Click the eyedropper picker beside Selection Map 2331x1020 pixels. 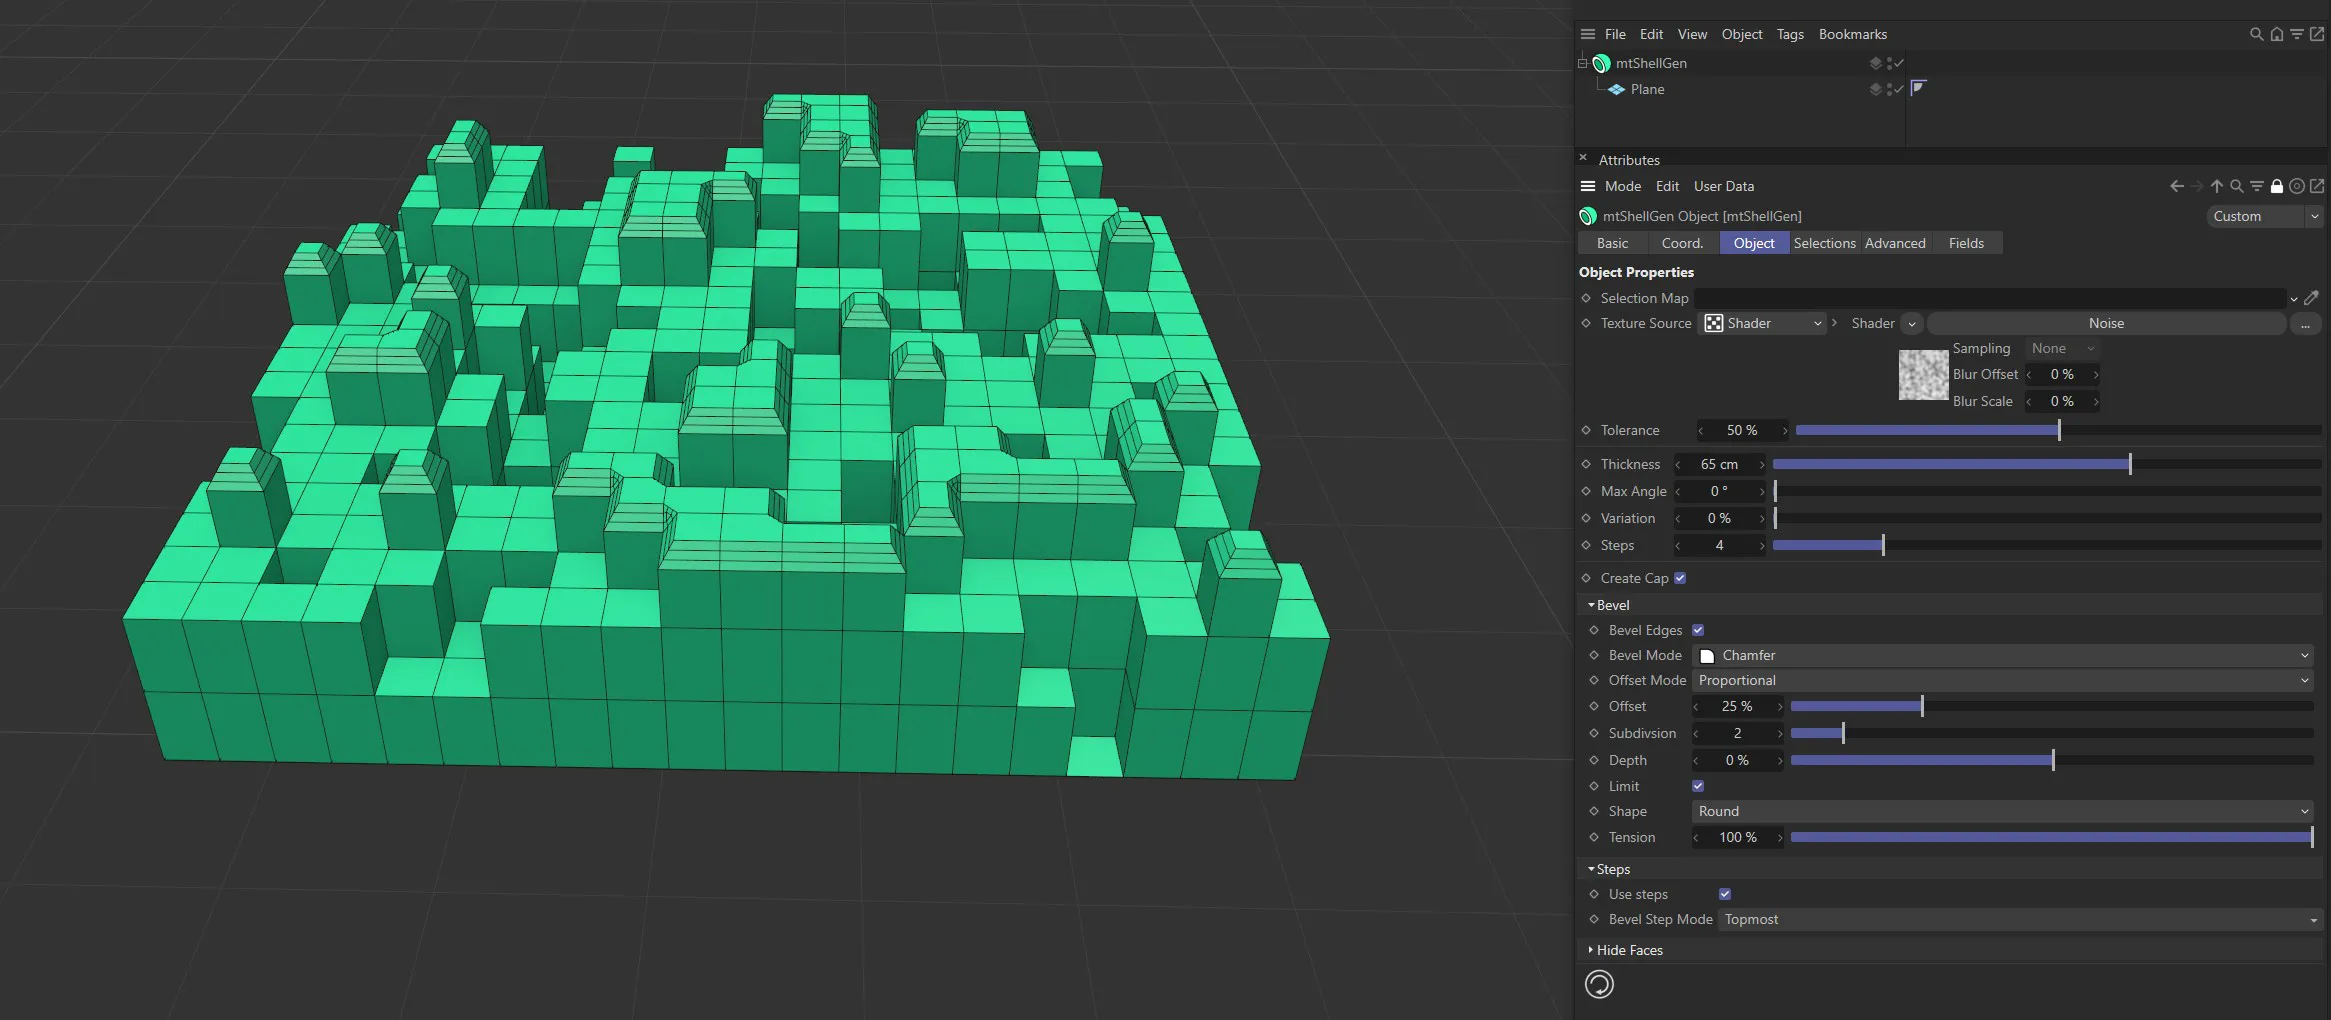pos(2311,298)
